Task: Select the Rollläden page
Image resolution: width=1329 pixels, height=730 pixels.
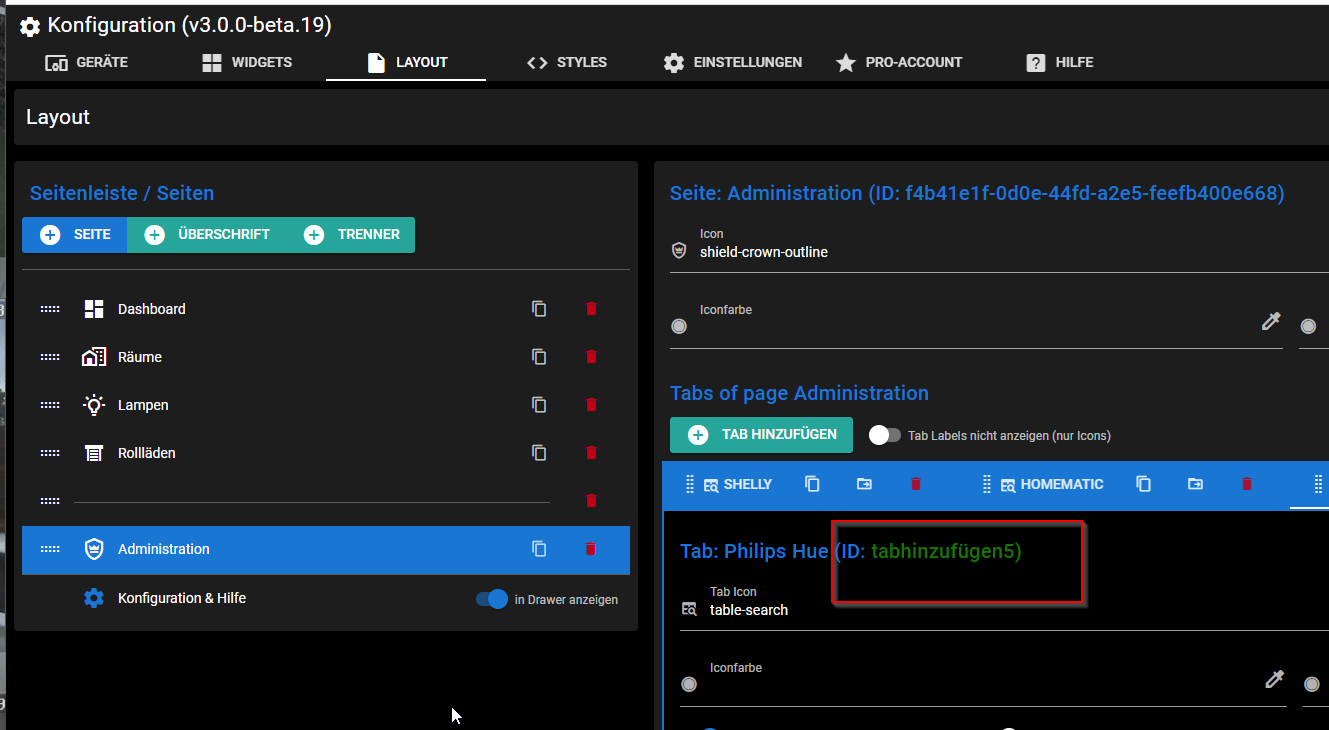Action: [326, 453]
